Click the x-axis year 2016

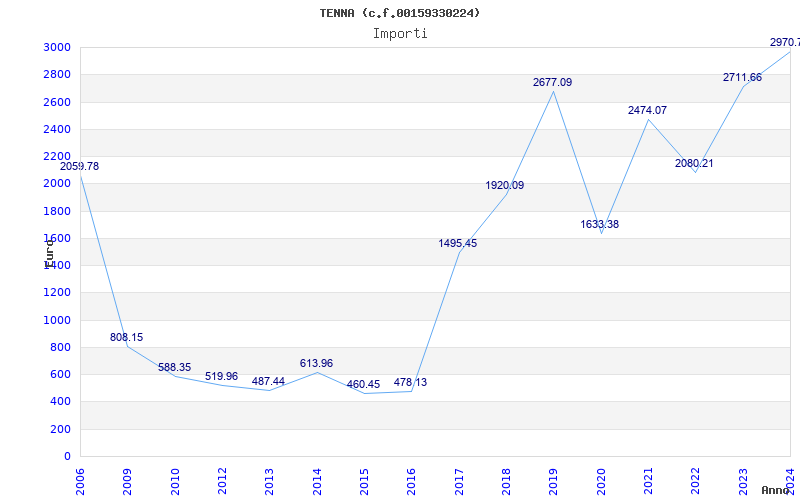(412, 482)
